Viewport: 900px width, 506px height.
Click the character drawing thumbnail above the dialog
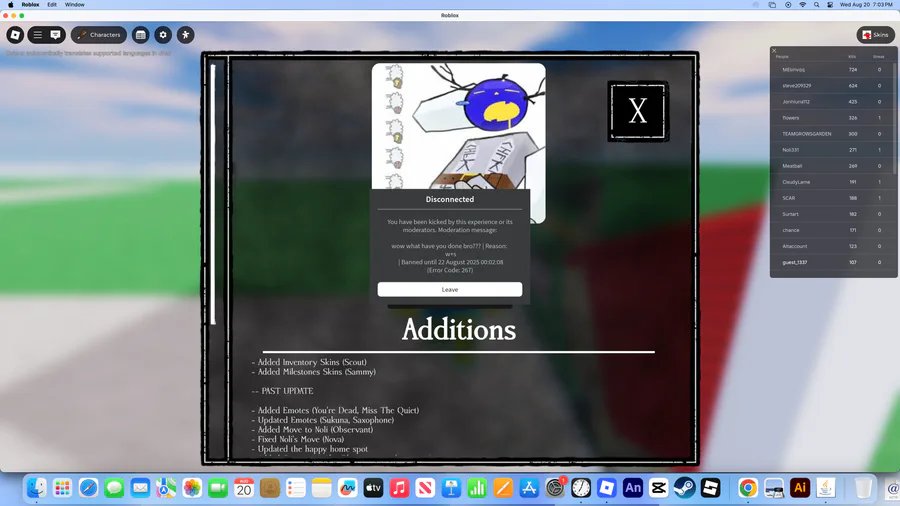coord(459,126)
